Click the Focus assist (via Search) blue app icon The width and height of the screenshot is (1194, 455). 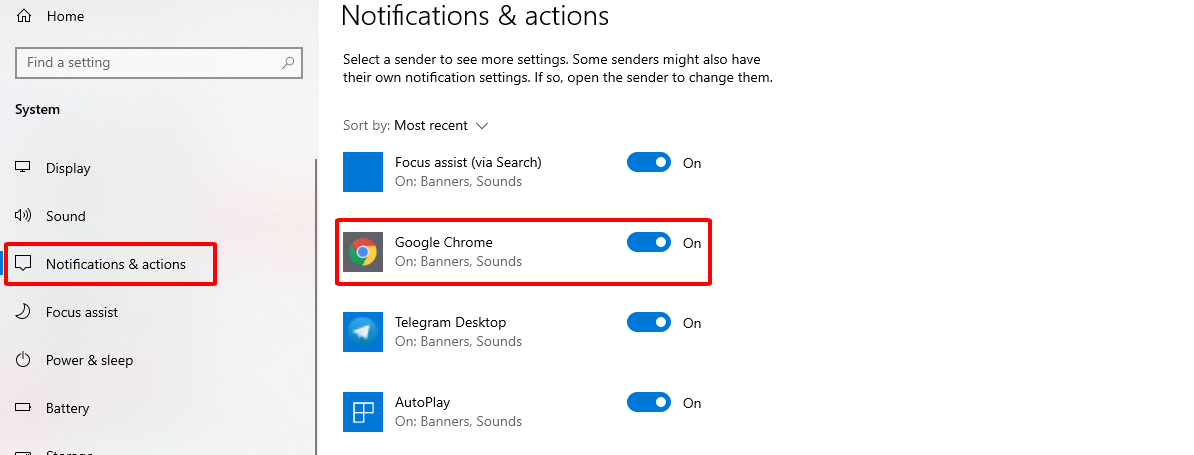tap(362, 172)
